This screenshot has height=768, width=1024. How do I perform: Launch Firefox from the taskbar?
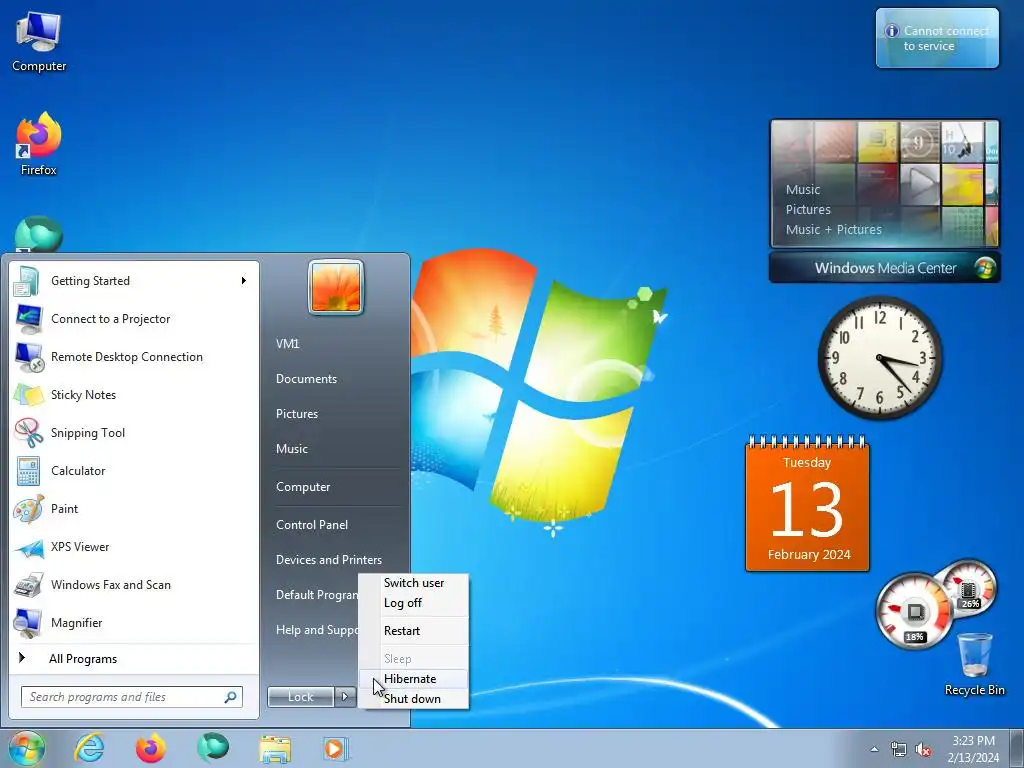(x=151, y=748)
